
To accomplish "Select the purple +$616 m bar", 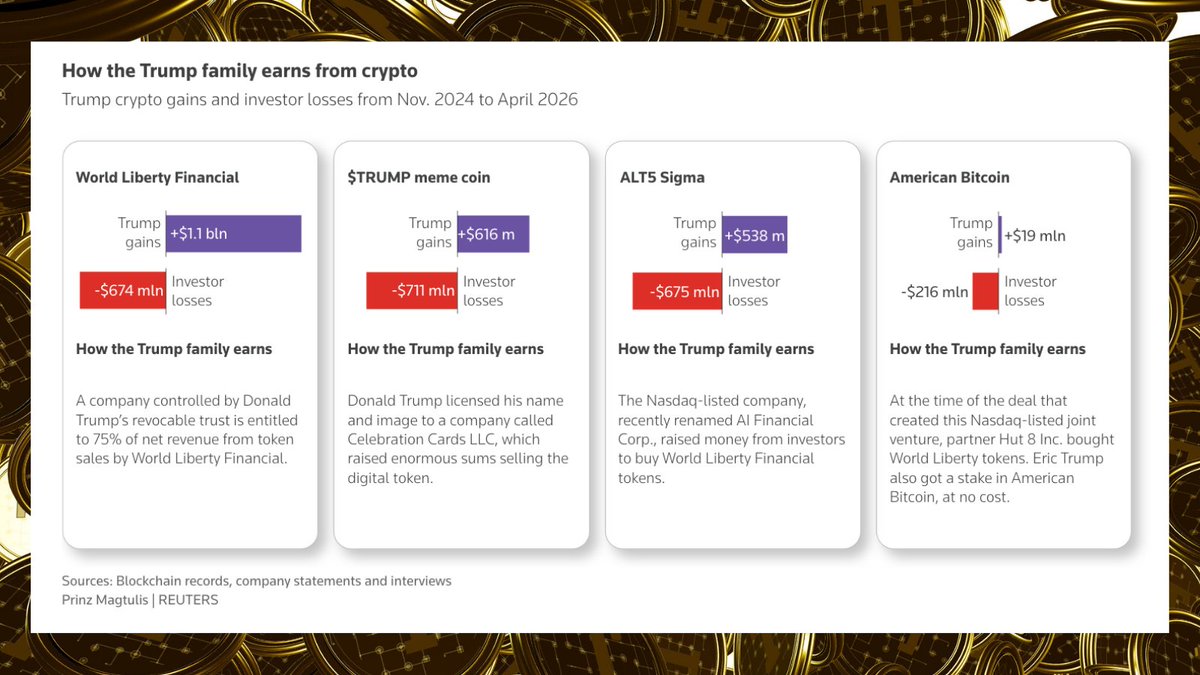I will click(x=493, y=234).
